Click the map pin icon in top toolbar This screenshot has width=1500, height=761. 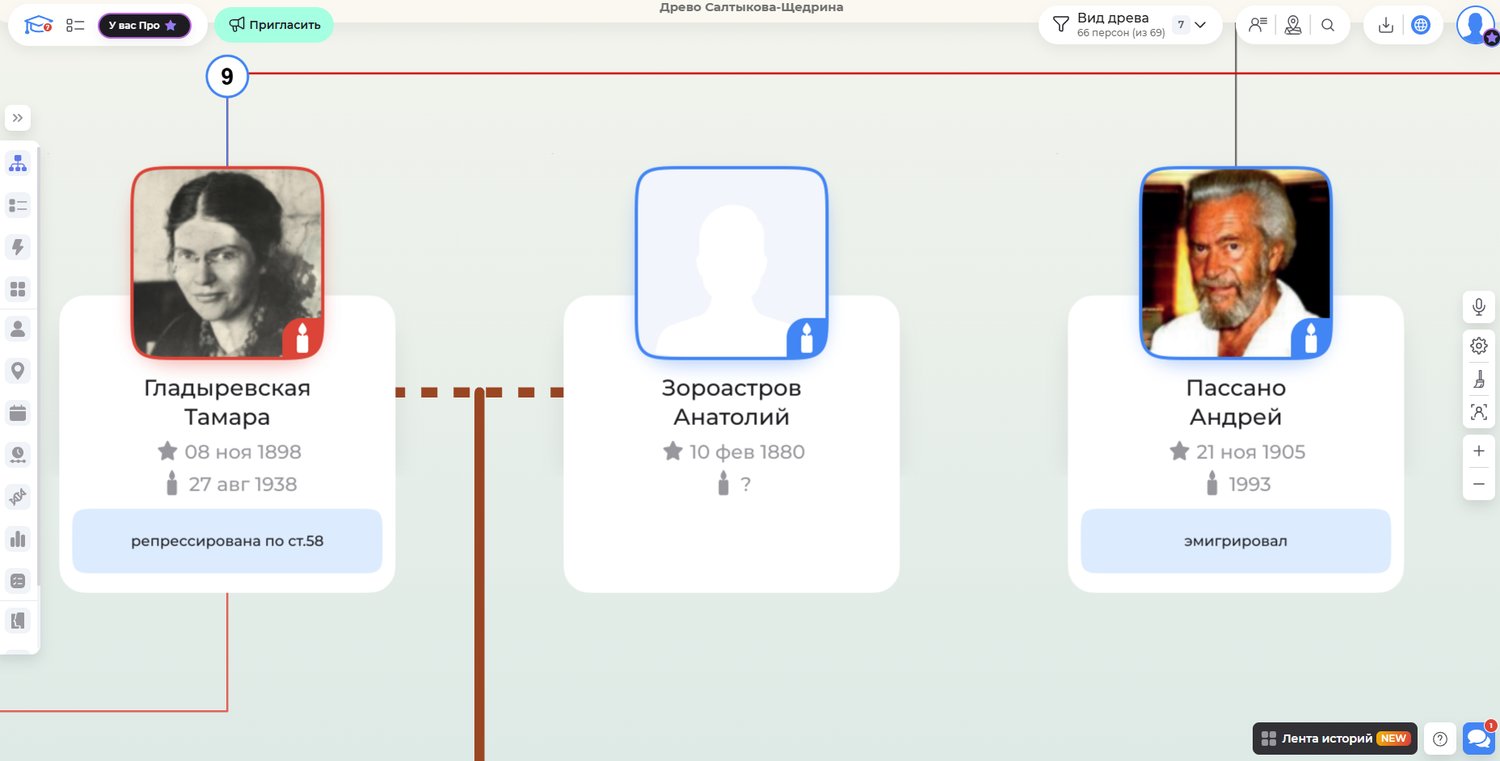click(x=1293, y=25)
